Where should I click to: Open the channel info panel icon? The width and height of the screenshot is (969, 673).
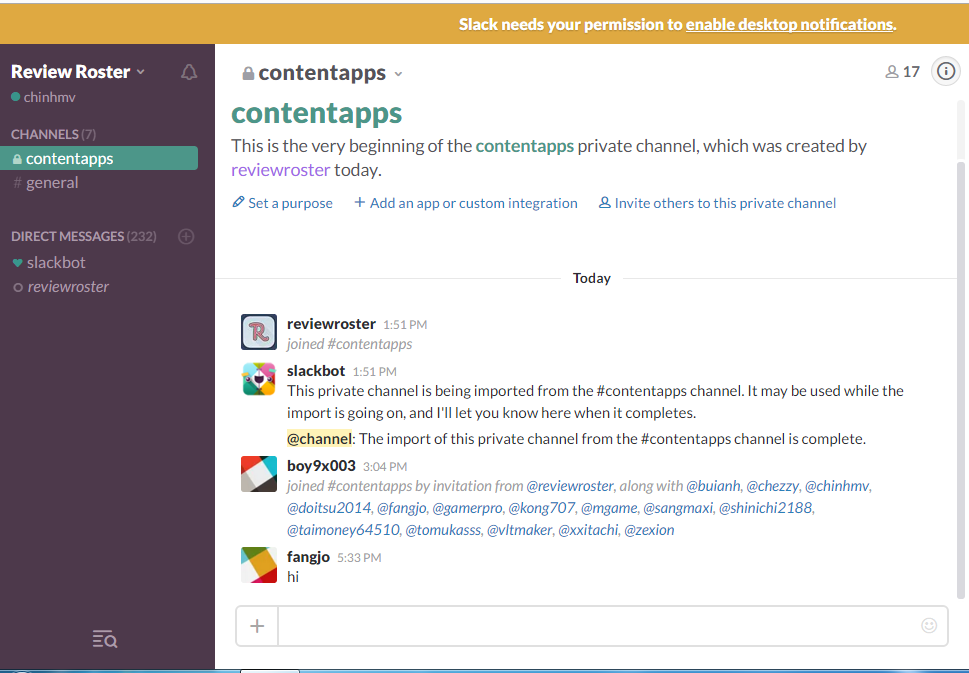945,71
